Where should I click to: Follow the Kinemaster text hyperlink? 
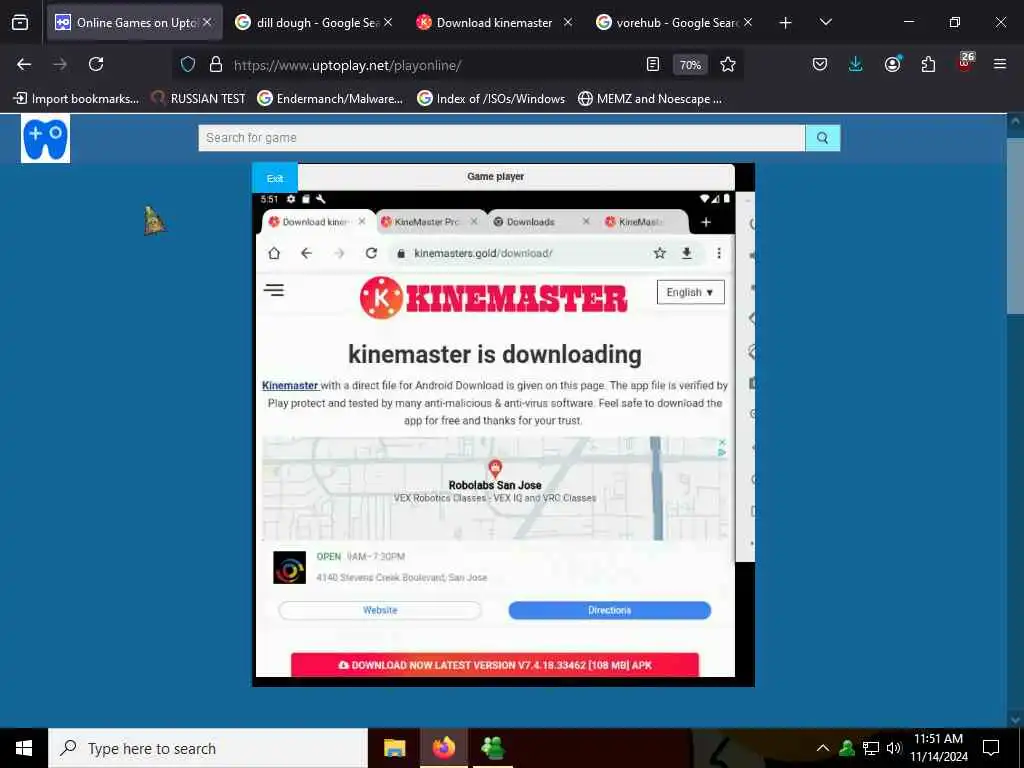tap(290, 385)
